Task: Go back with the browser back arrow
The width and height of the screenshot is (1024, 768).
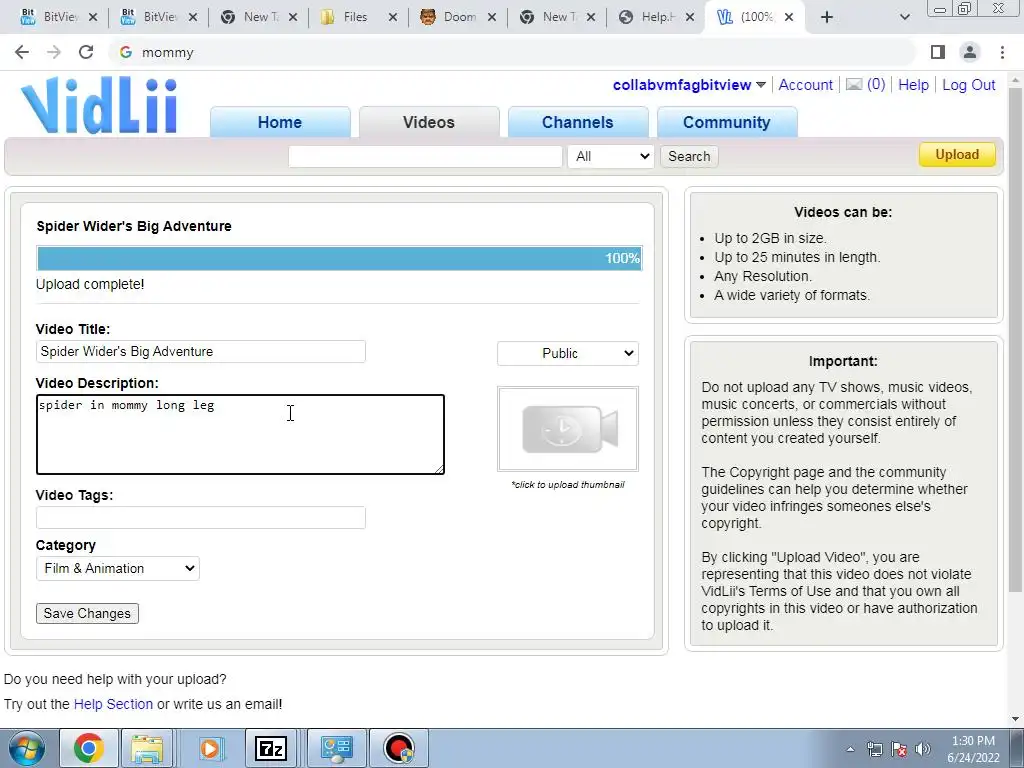Action: (22, 52)
